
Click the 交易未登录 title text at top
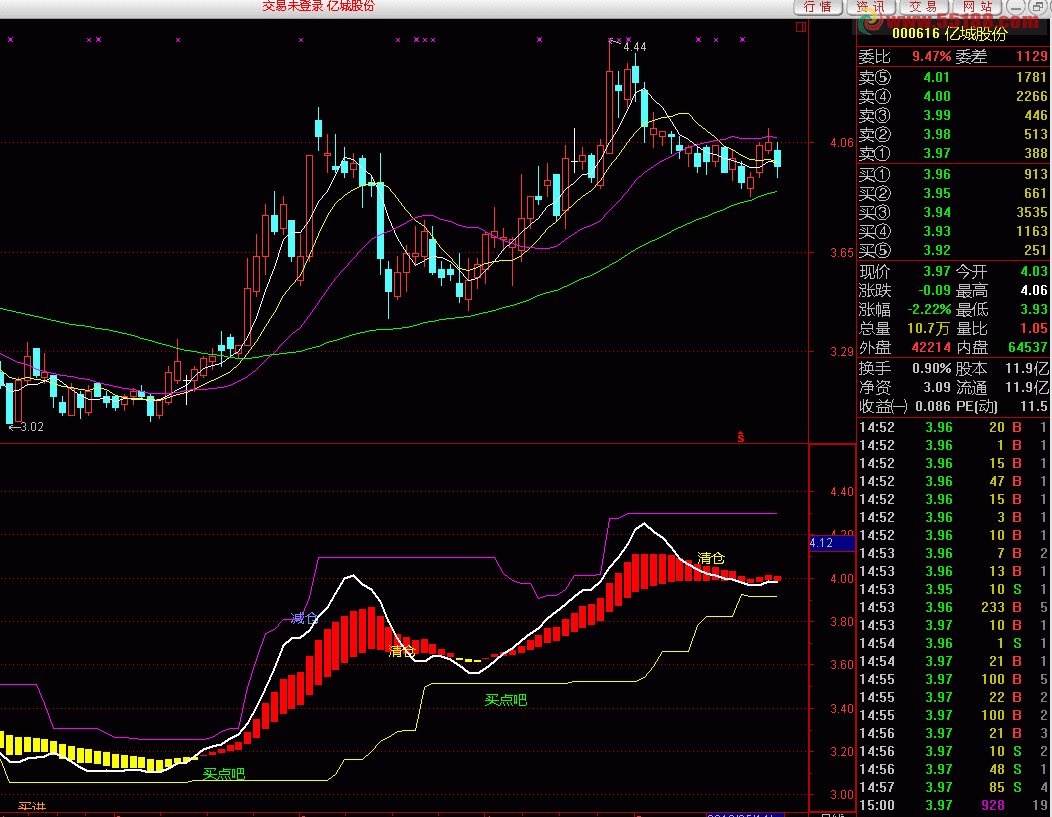[318, 6]
